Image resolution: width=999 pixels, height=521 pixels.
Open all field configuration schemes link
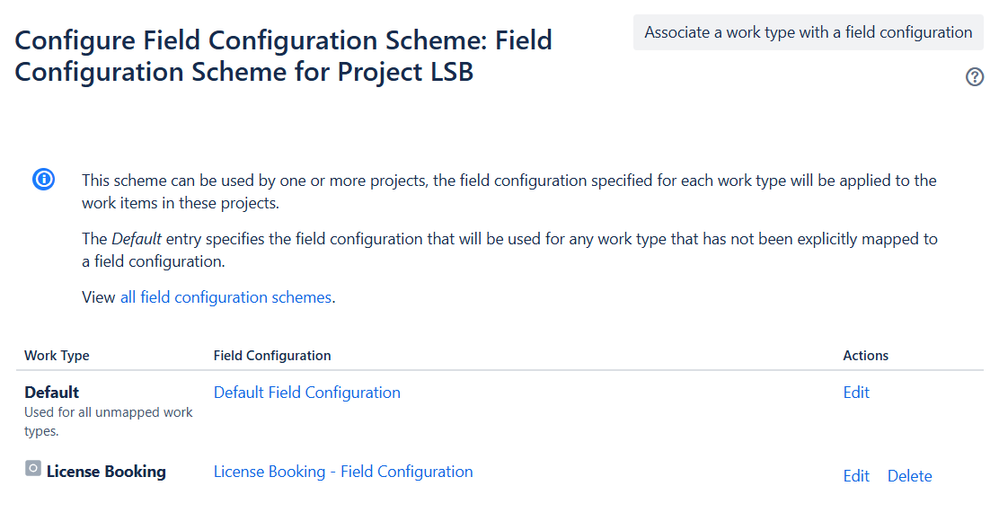[x=226, y=297]
